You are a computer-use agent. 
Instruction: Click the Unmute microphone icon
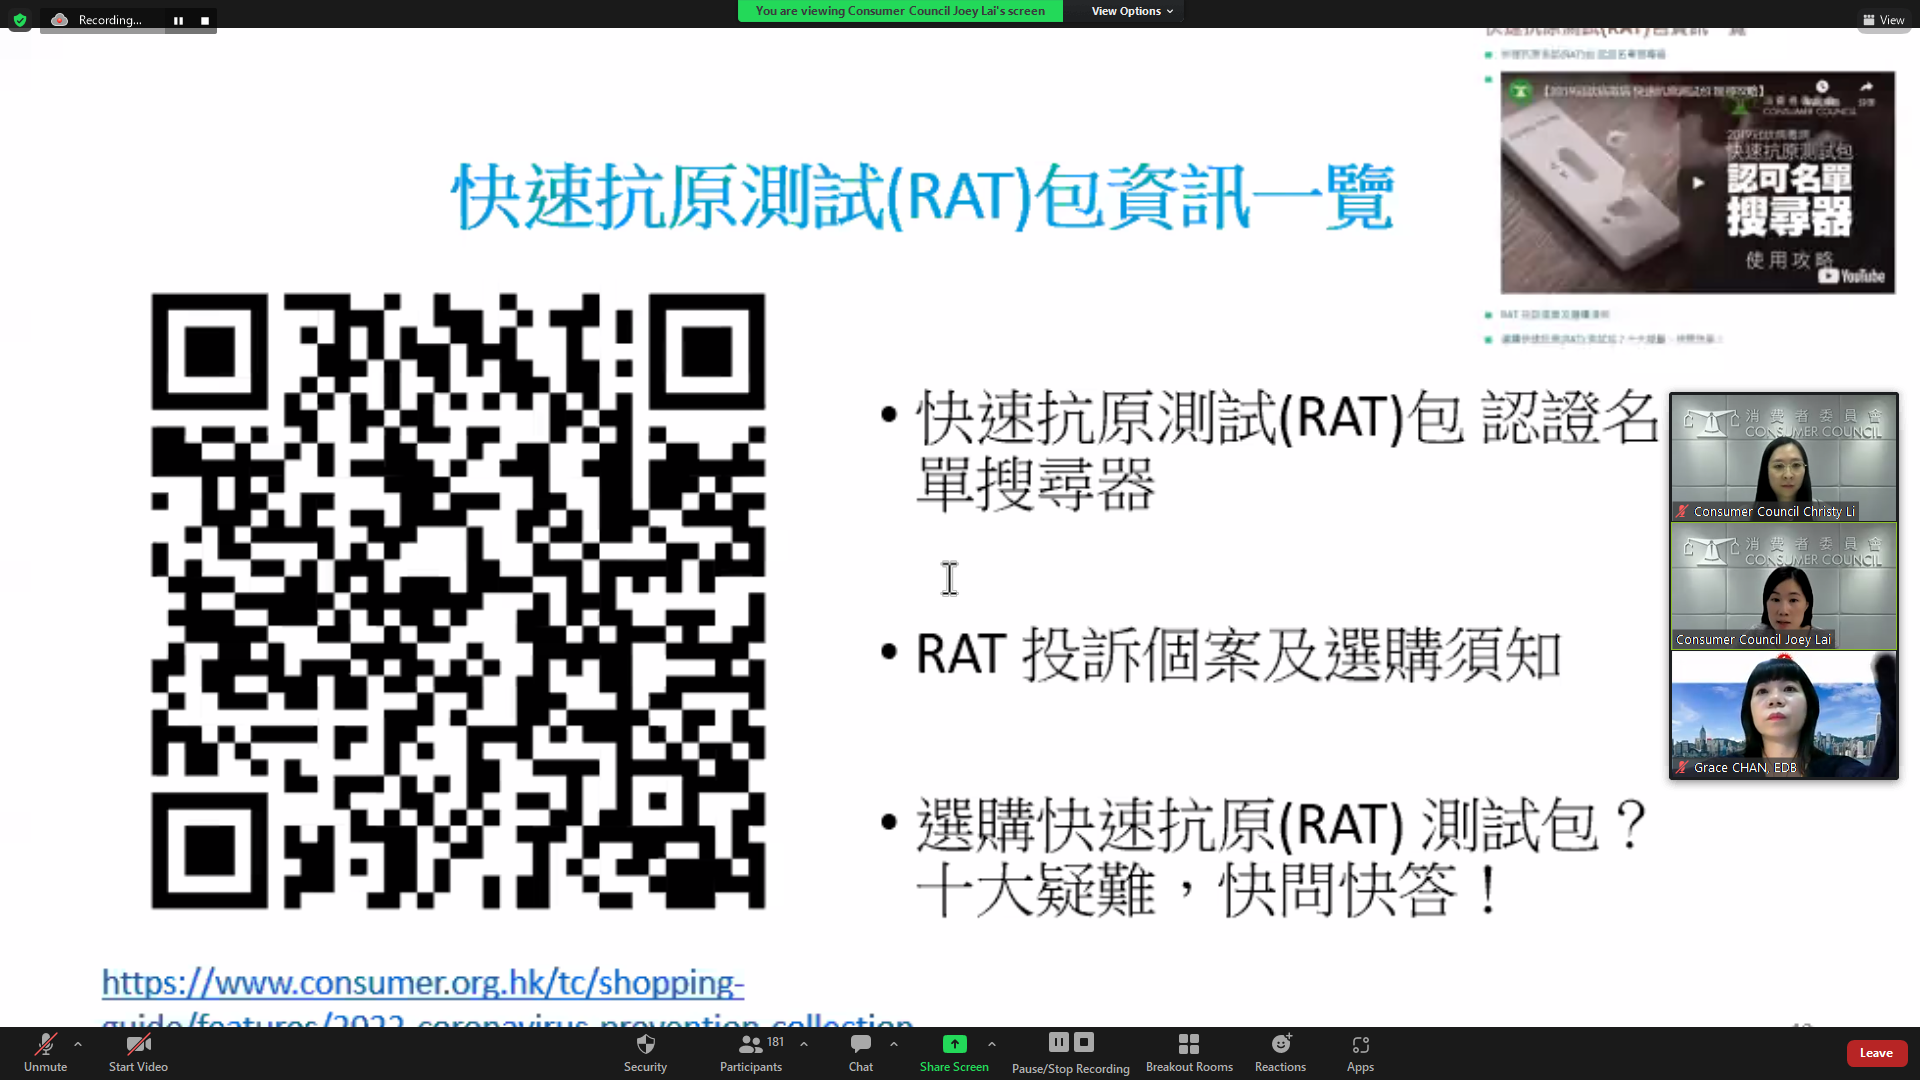tap(45, 1045)
